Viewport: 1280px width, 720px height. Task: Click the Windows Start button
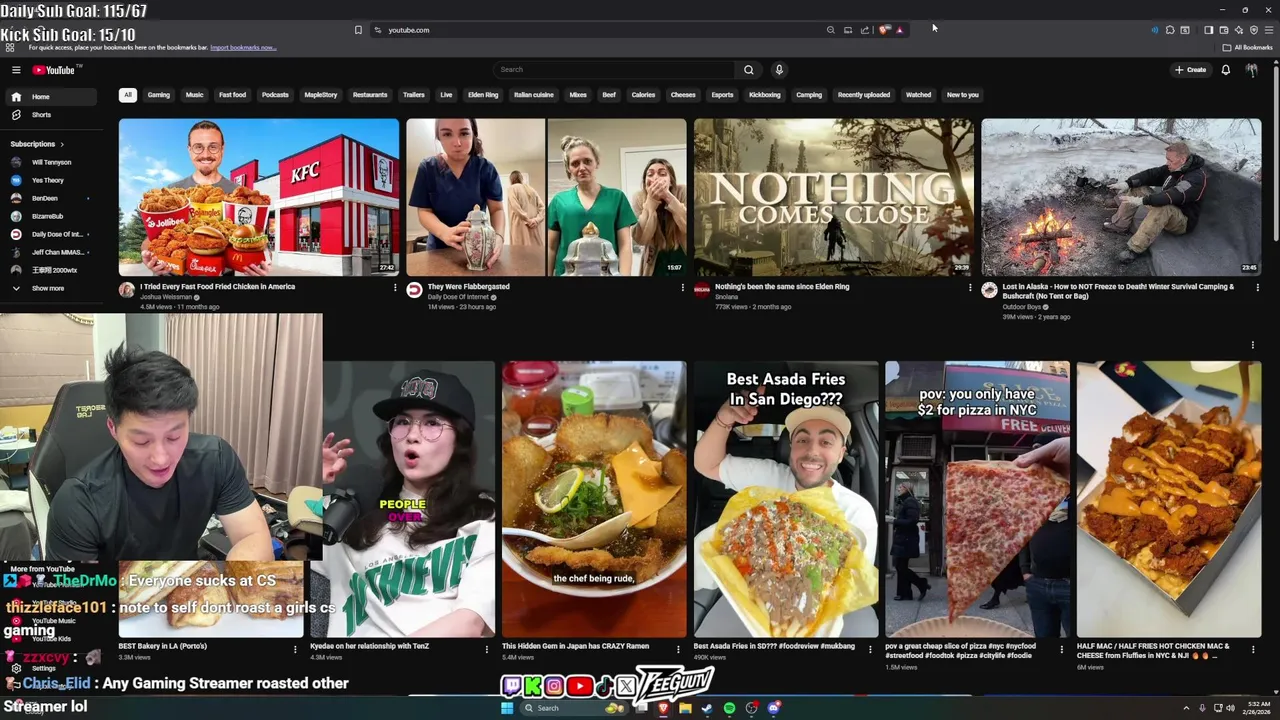[507, 708]
